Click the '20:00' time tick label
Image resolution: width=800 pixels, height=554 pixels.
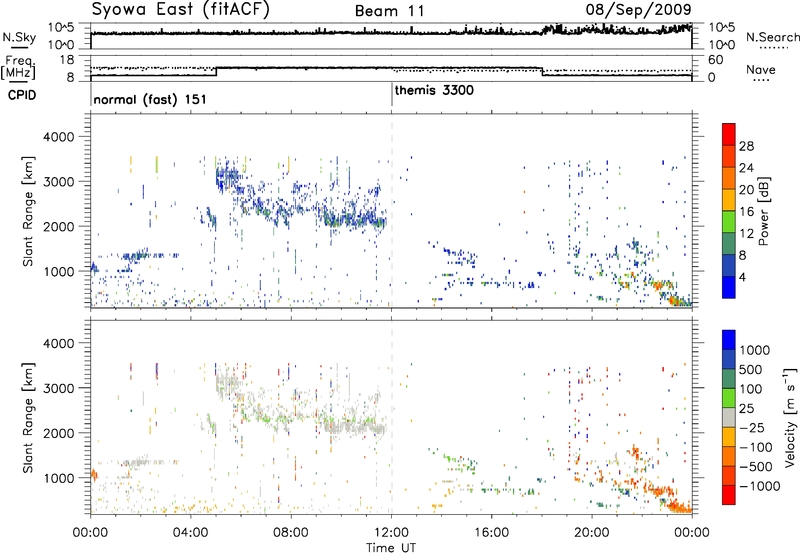coord(592,533)
